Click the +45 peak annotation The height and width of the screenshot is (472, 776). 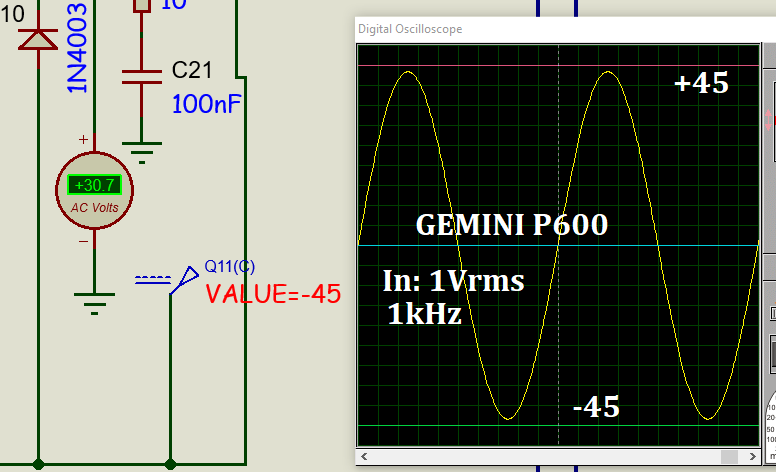[701, 83]
